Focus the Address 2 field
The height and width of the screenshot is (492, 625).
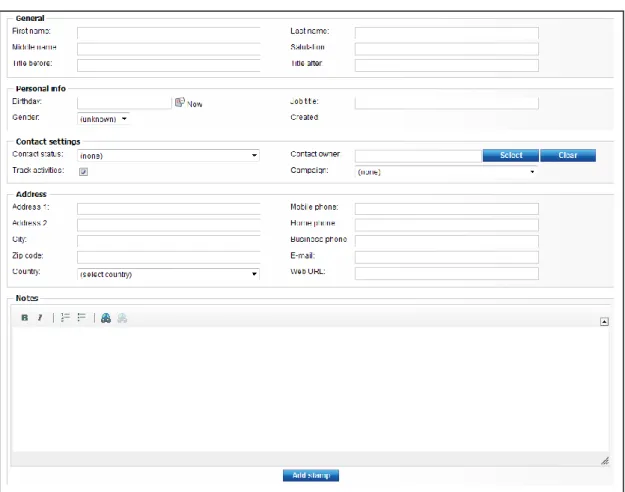pyautogui.click(x=169, y=225)
